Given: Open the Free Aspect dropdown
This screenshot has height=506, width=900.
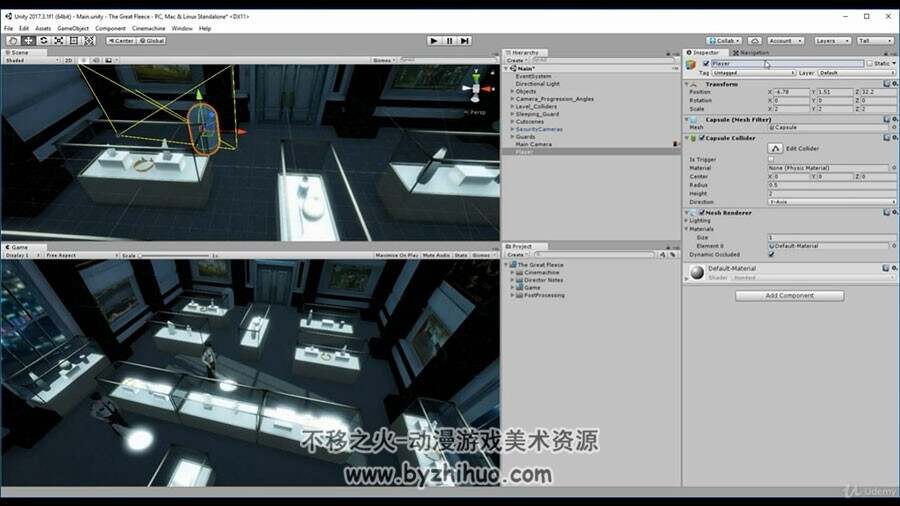Looking at the screenshot, I should tap(81, 255).
